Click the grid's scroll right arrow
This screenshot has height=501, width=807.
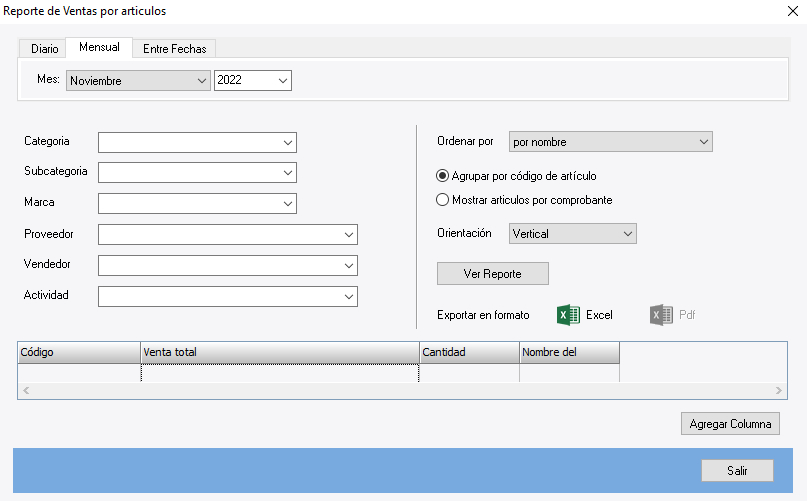[x=779, y=391]
